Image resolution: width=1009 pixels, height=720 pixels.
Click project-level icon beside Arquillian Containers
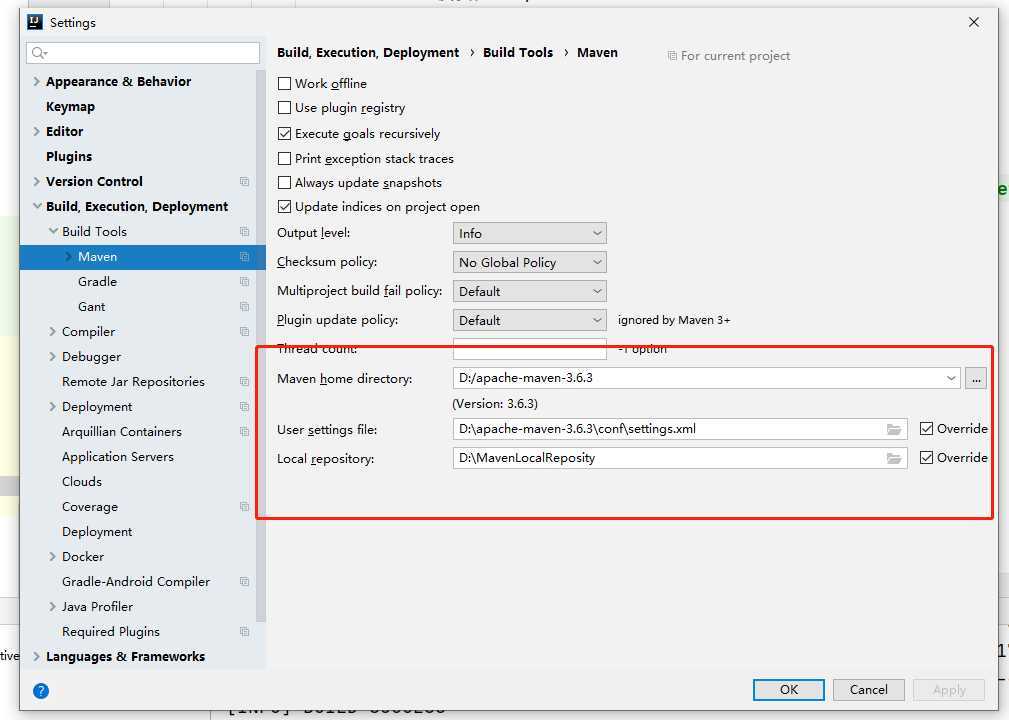[245, 432]
